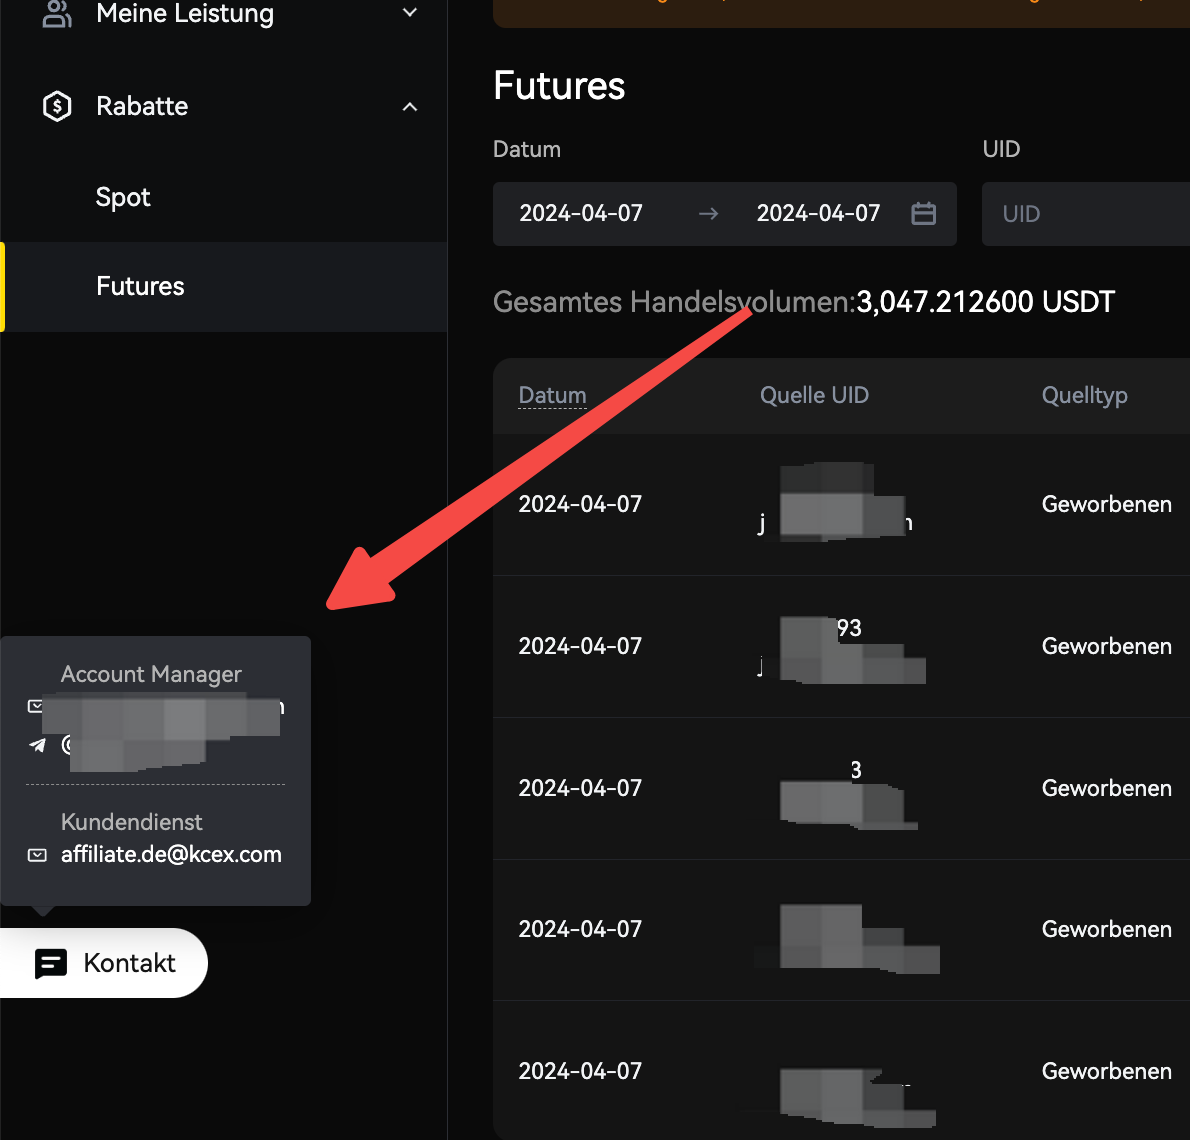Screen dimensions: 1190x1140
Task: Click the Datum column header
Action: click(552, 395)
